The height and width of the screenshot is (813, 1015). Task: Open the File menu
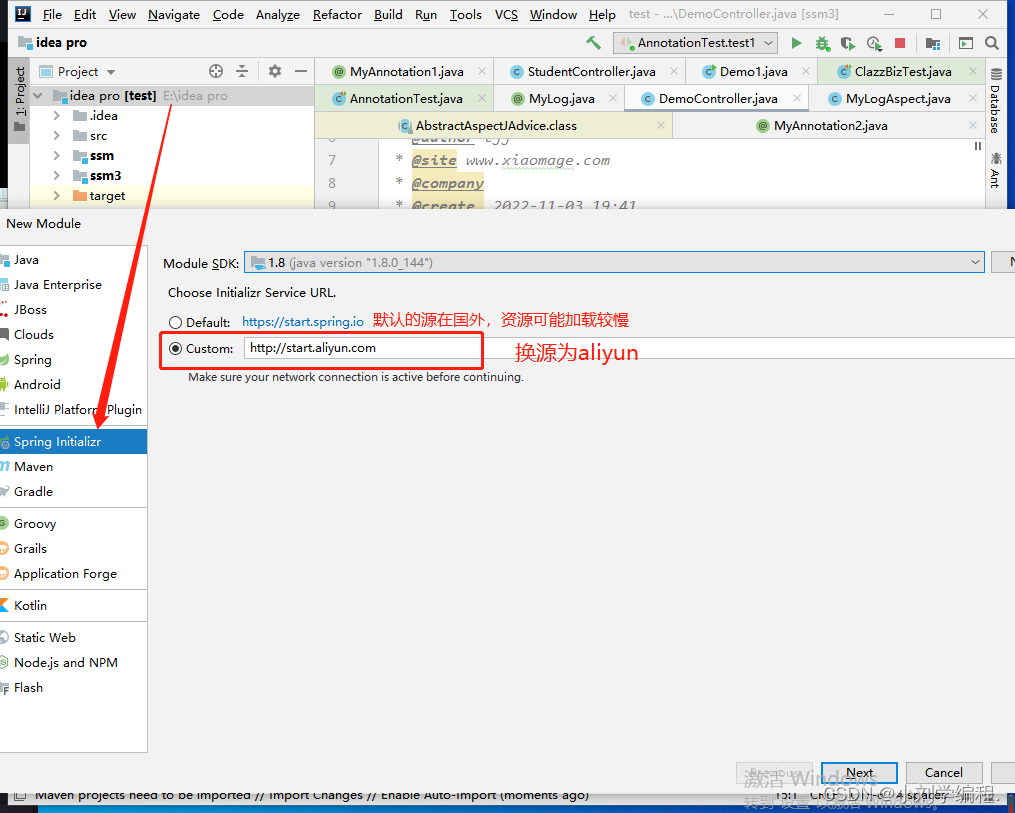coord(52,14)
